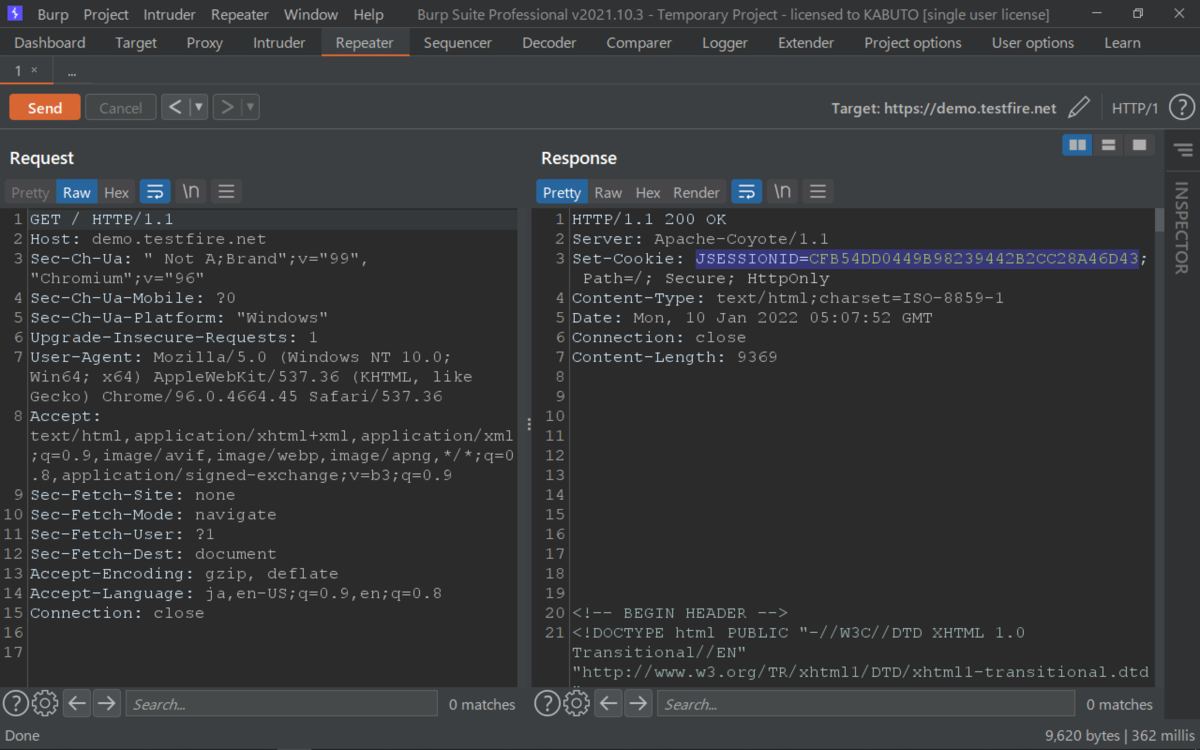
Task: Toggle word wrap icon in Response panel
Action: tap(746, 192)
